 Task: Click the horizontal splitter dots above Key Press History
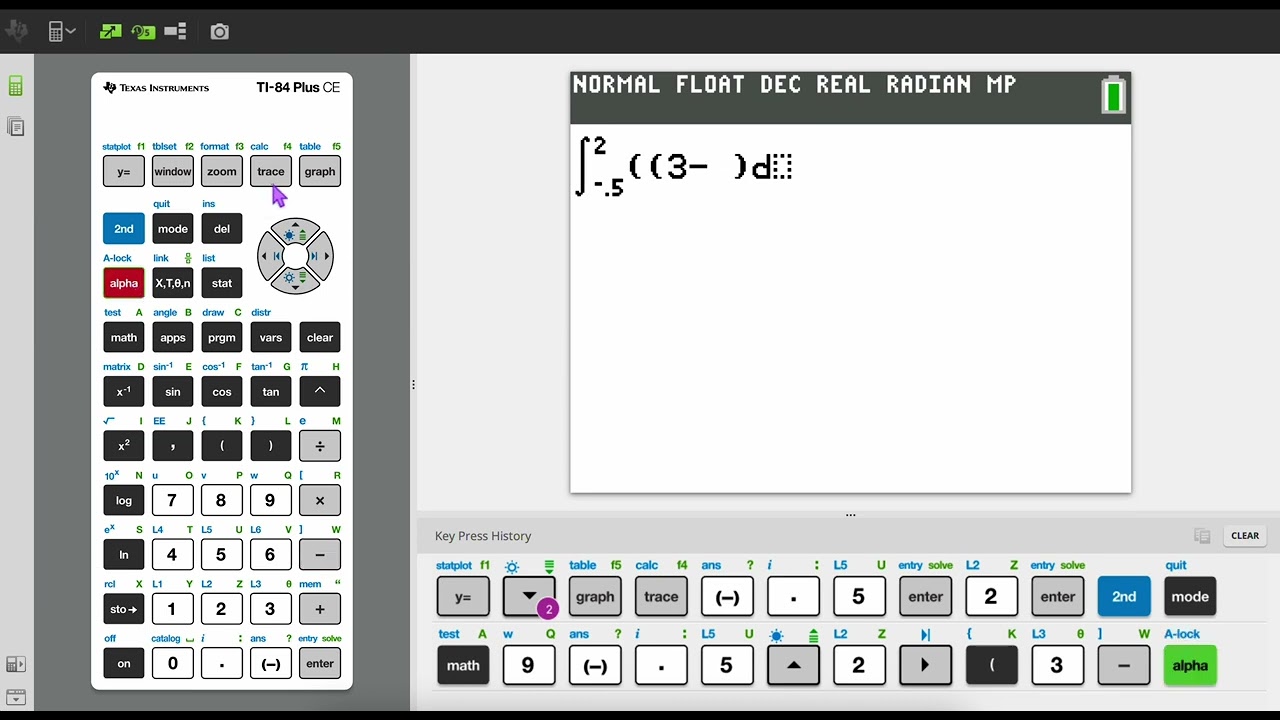click(851, 515)
